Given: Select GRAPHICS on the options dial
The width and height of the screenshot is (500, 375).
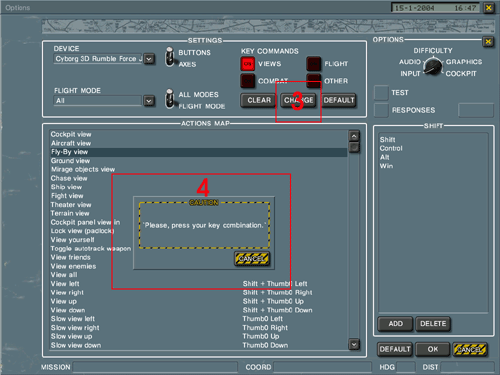Looking at the screenshot, I should coord(464,62).
